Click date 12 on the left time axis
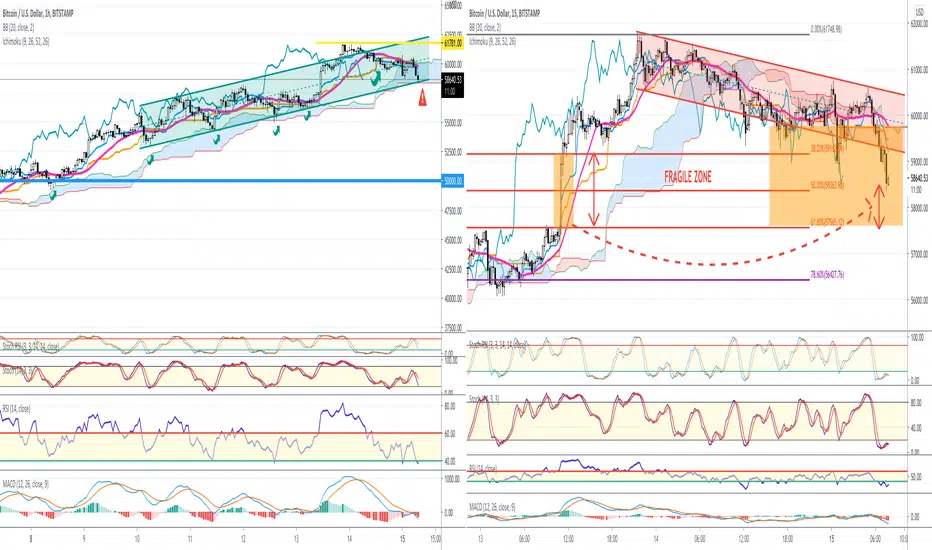This screenshot has width=932, height=550. 243,539
